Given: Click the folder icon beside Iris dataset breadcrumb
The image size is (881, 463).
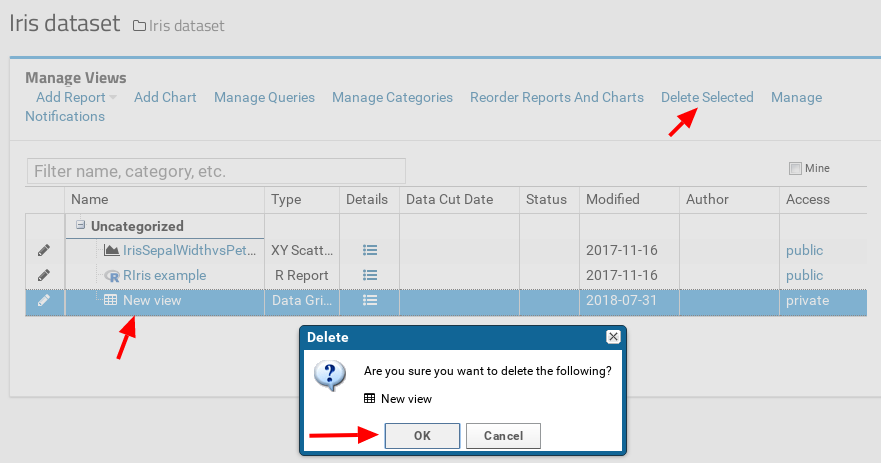Looking at the screenshot, I should (139, 26).
